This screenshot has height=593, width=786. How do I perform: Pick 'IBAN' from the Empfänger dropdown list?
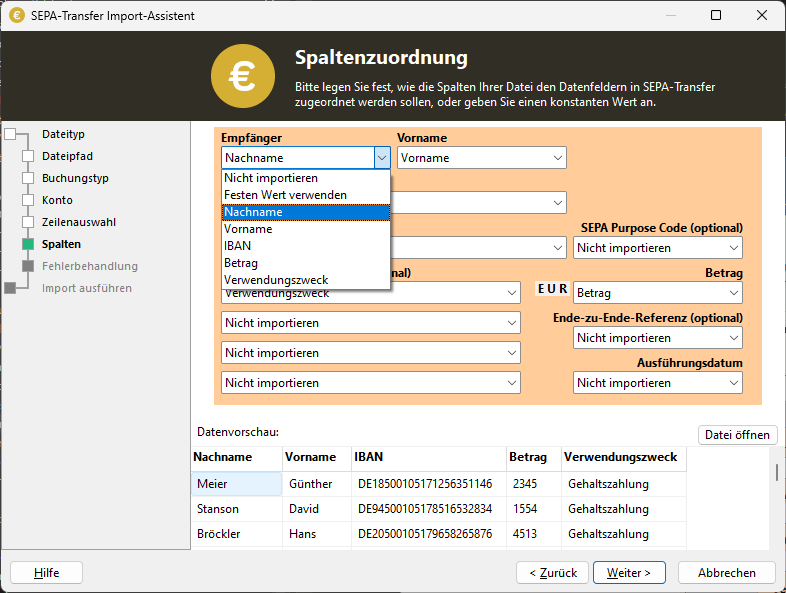click(x=237, y=245)
